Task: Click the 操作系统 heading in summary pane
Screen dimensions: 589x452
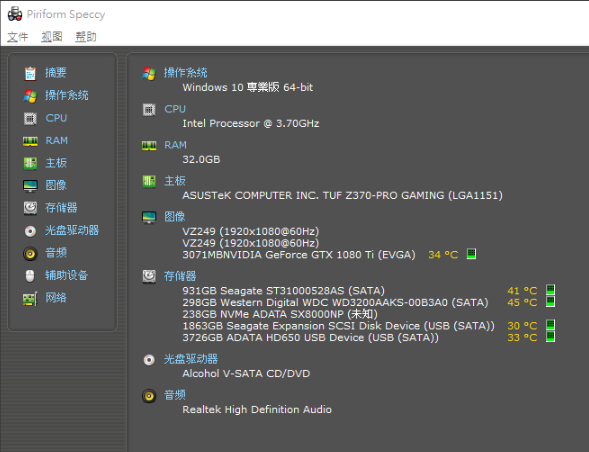Action: pyautogui.click(x=186, y=73)
